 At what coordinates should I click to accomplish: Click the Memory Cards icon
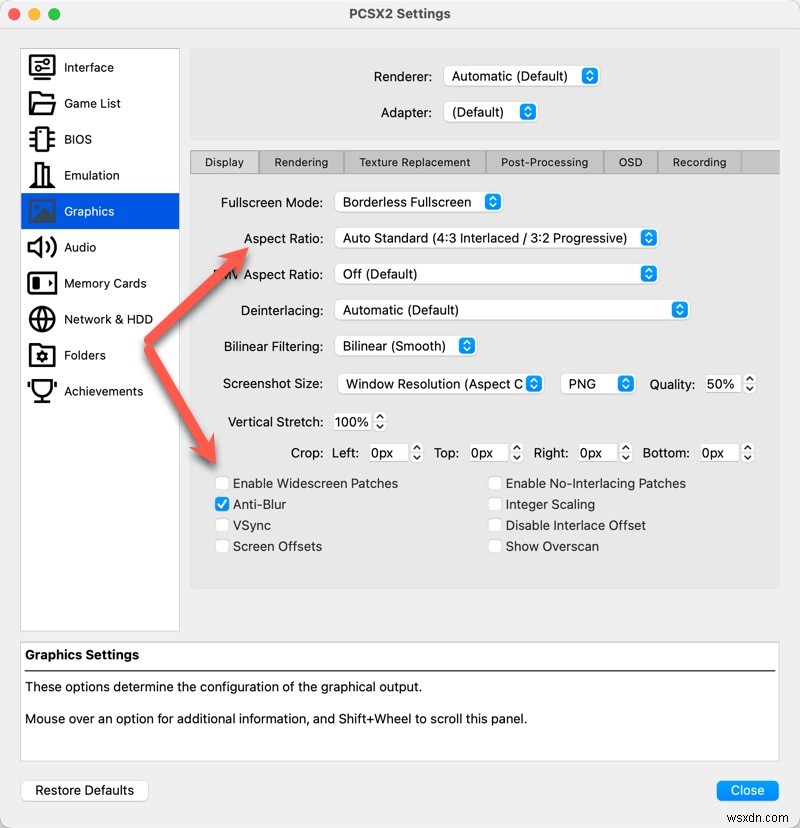(x=42, y=283)
